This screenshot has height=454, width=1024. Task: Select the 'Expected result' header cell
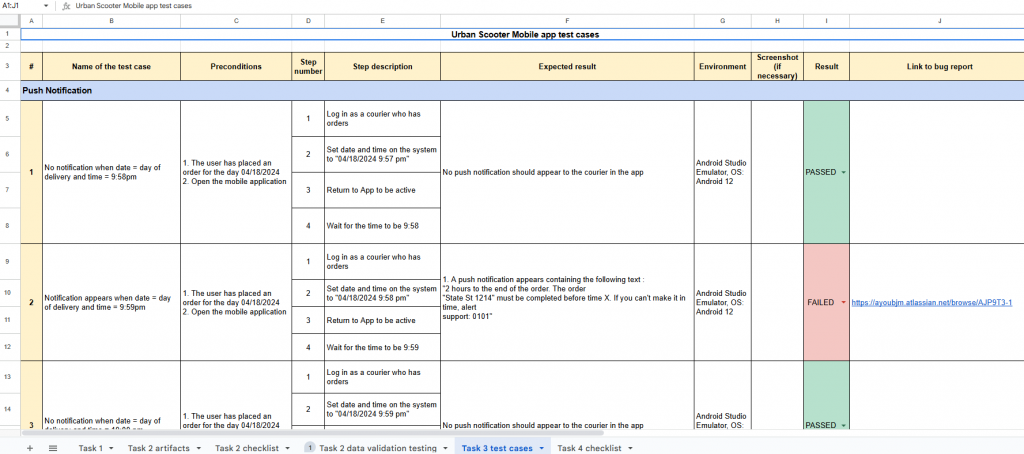click(567, 66)
